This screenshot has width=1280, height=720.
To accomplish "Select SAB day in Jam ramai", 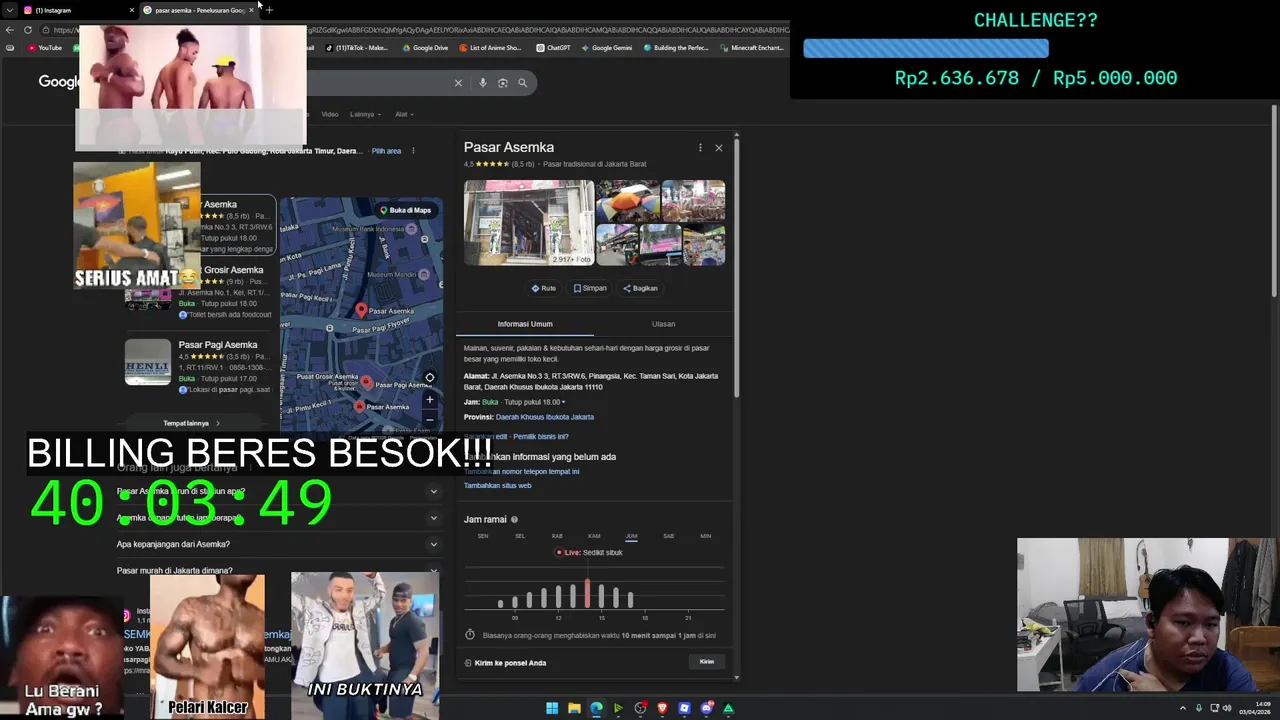I will (x=668, y=536).
